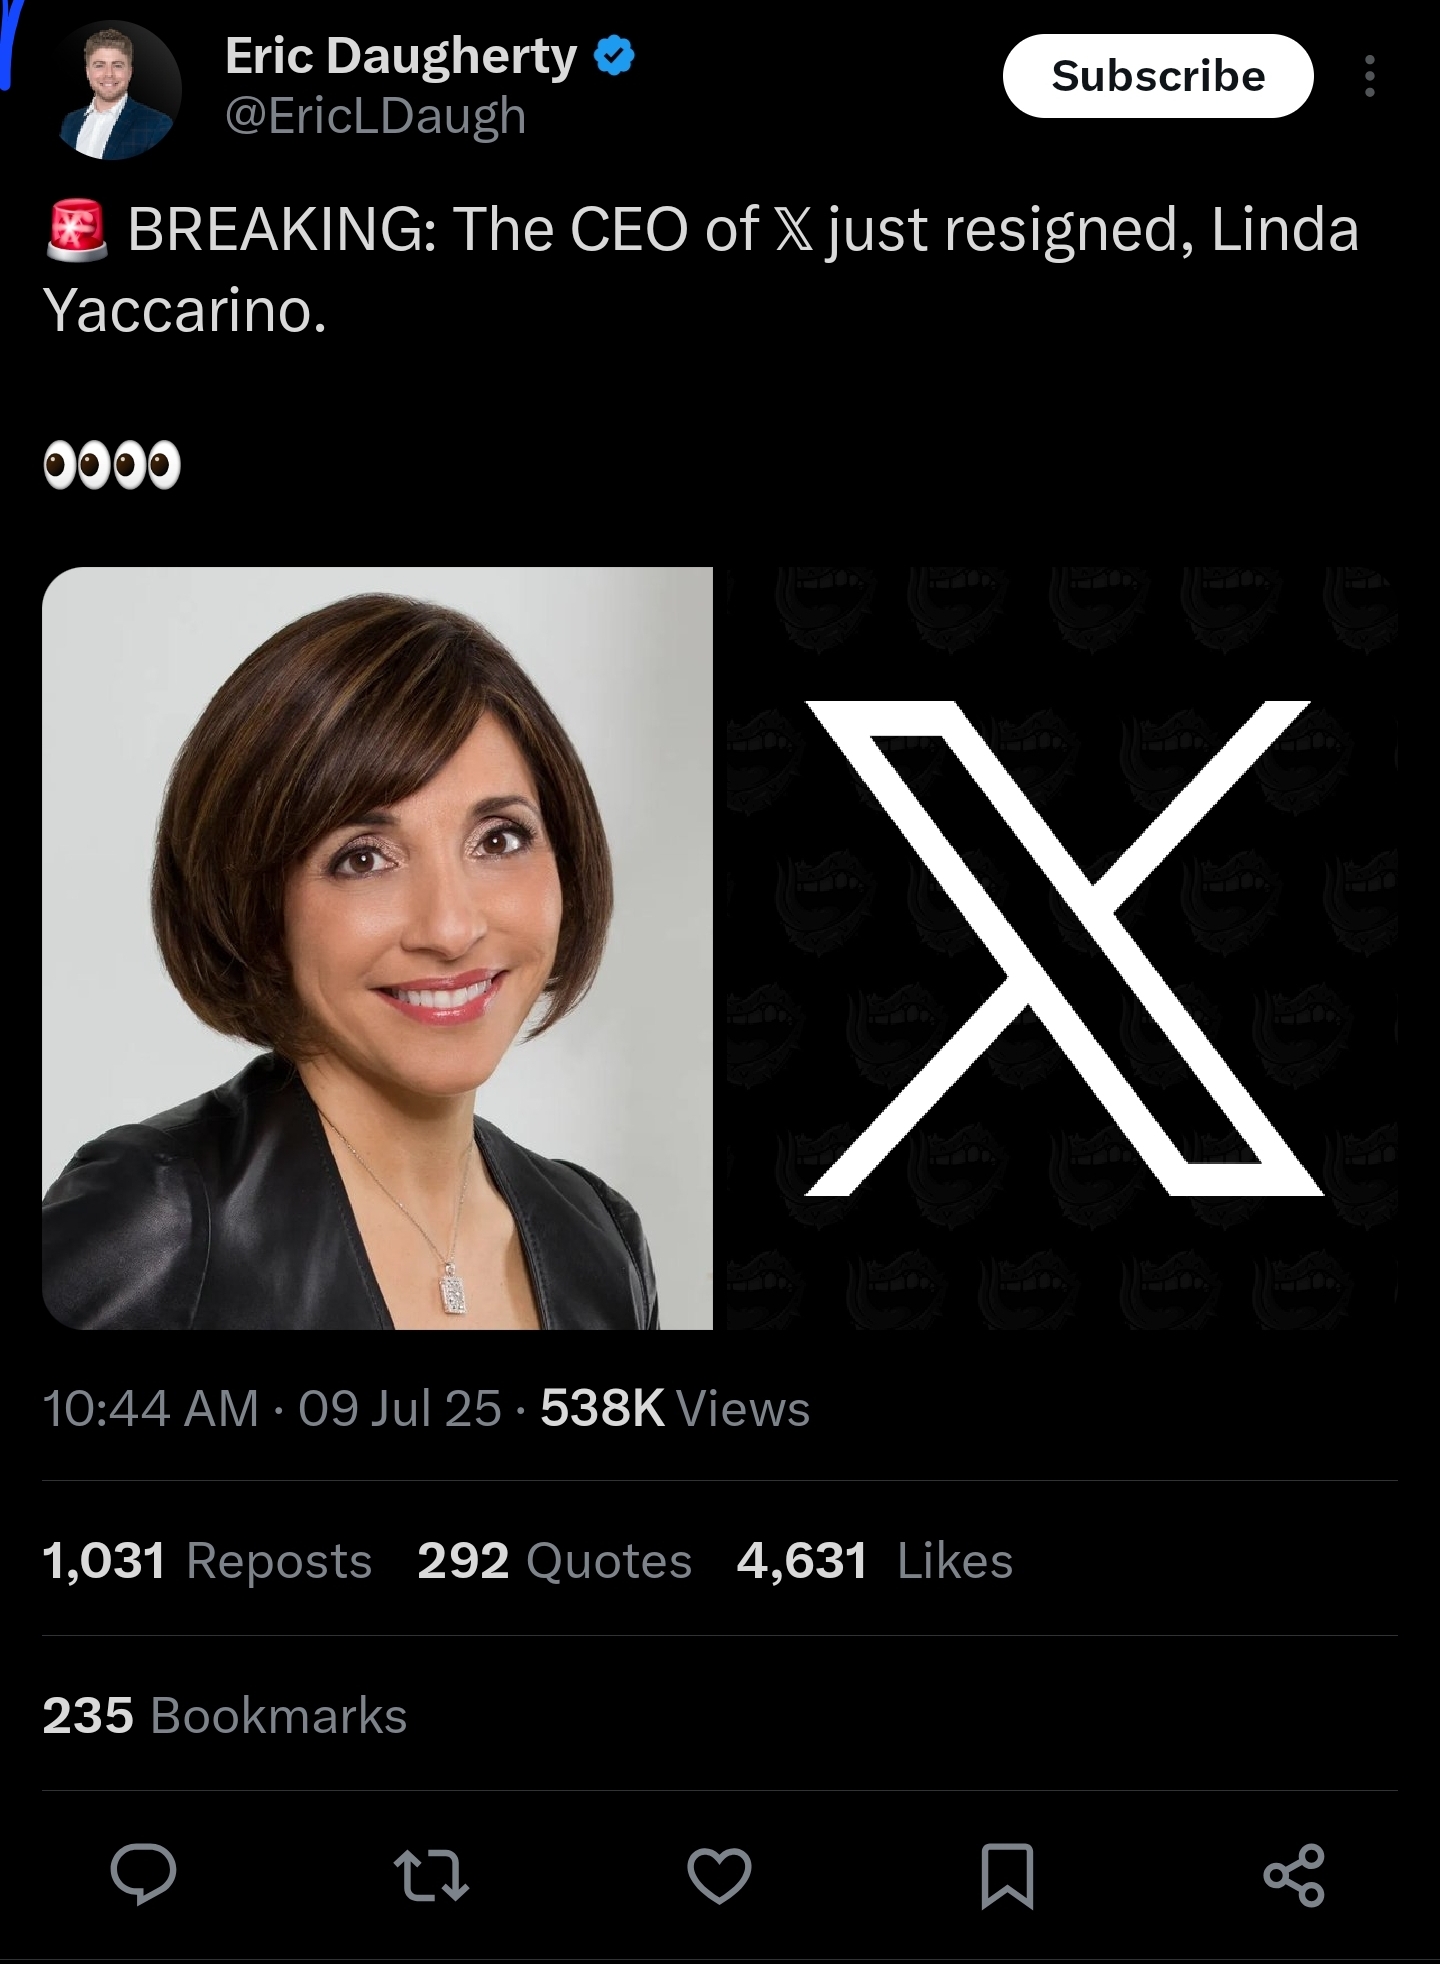Screen dimensions: 1440x1964
Task: Tap the blue verified badge
Action: pos(614,56)
